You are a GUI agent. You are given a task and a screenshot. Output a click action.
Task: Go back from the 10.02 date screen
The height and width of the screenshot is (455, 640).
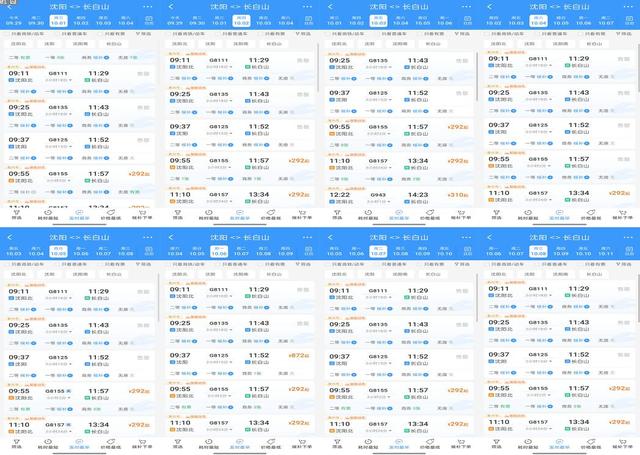click(x=171, y=7)
